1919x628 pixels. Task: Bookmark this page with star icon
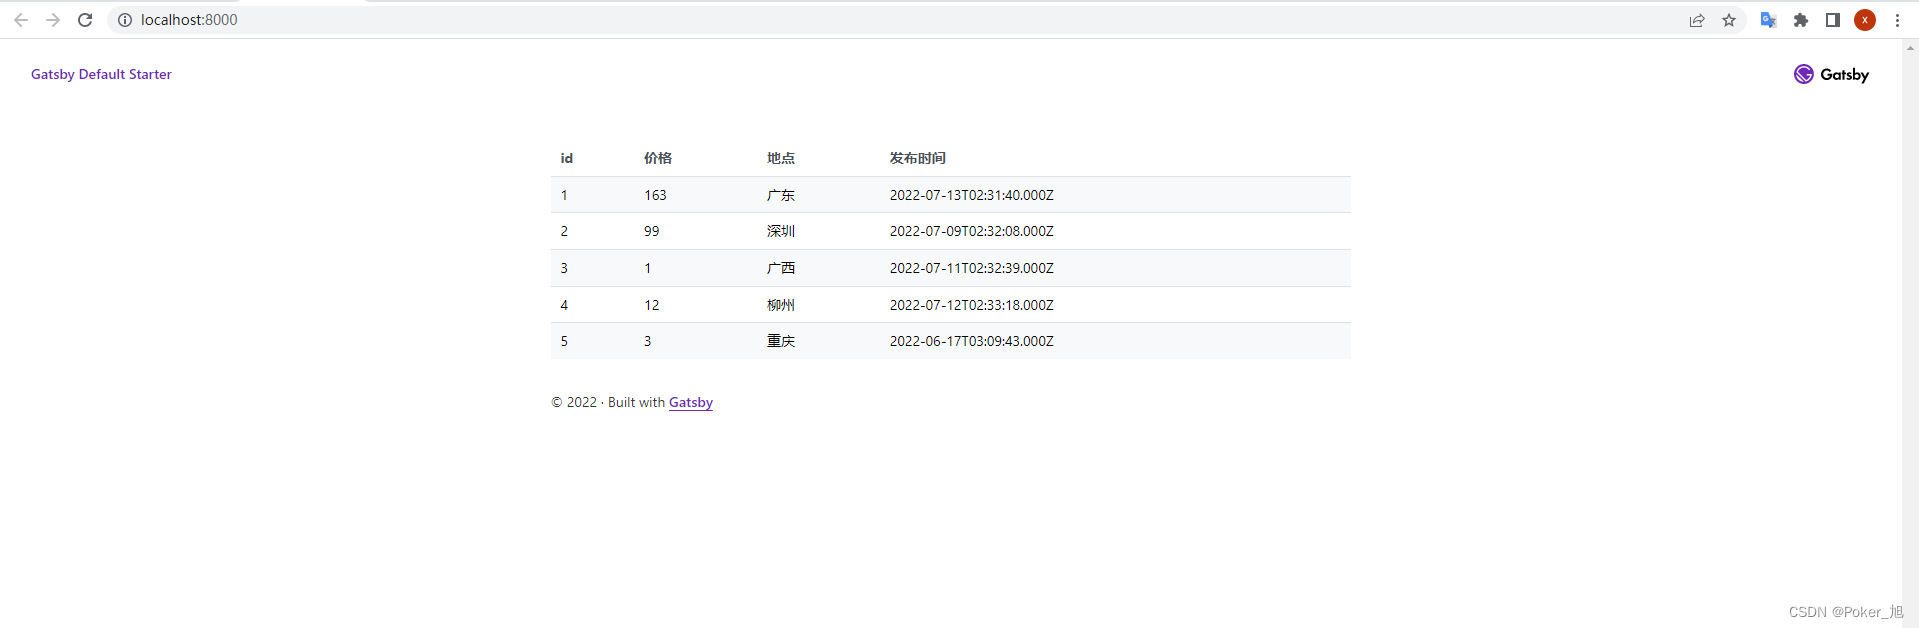point(1729,20)
